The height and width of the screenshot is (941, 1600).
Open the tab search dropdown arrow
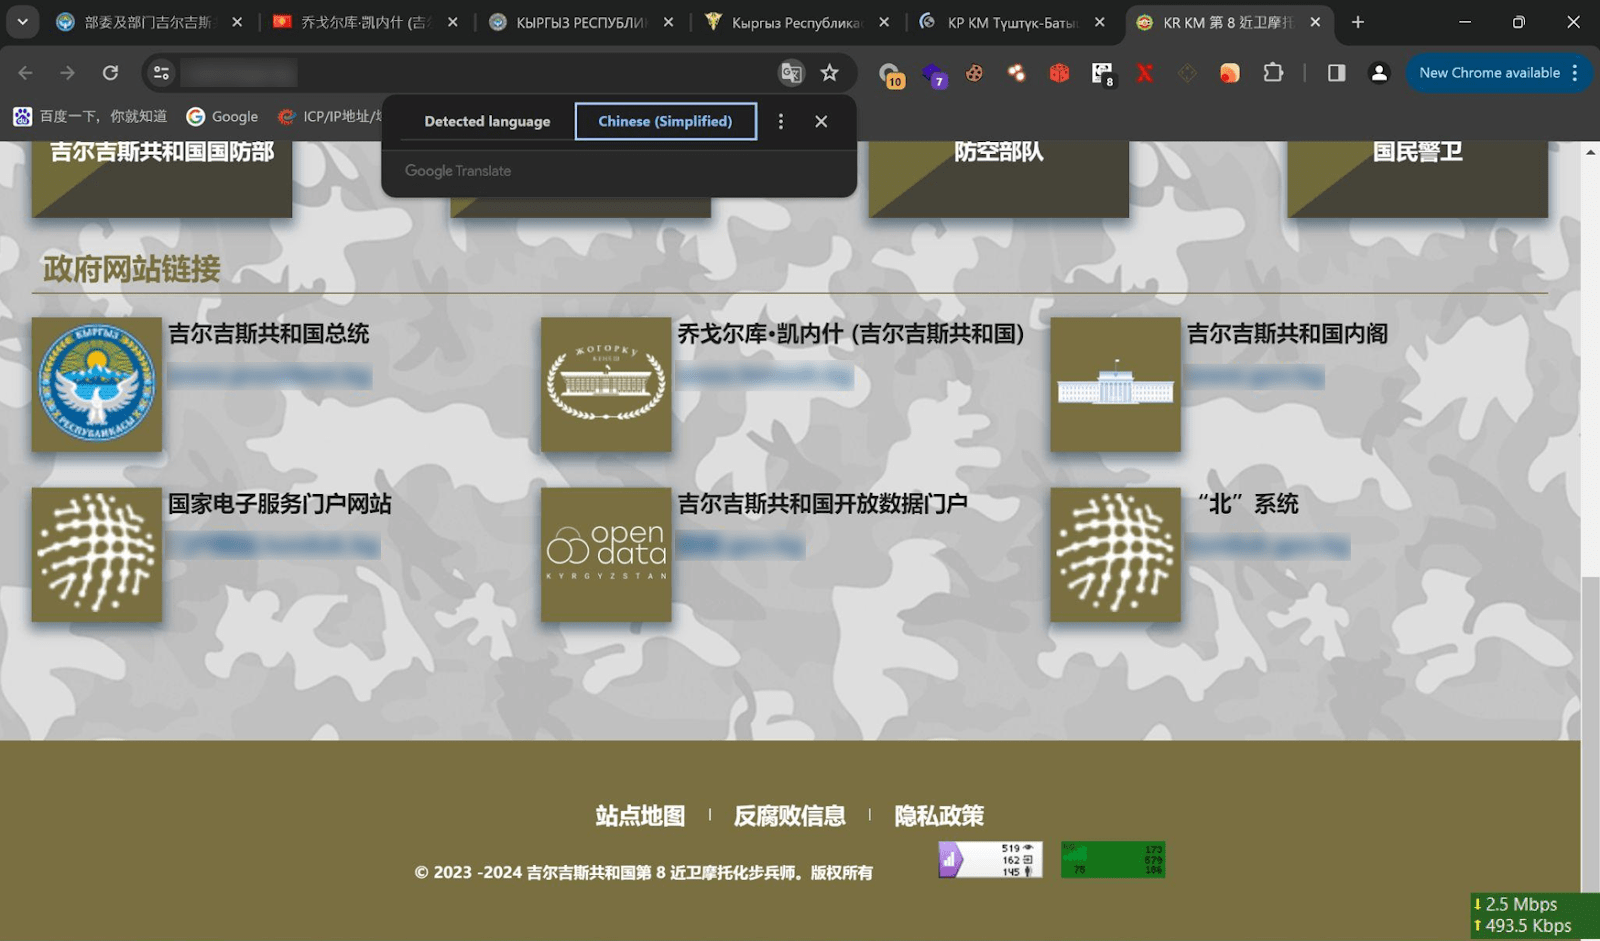(22, 21)
